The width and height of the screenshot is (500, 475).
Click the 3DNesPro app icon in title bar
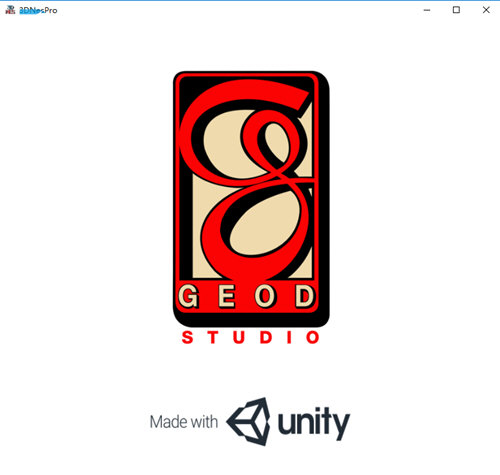pos(10,10)
